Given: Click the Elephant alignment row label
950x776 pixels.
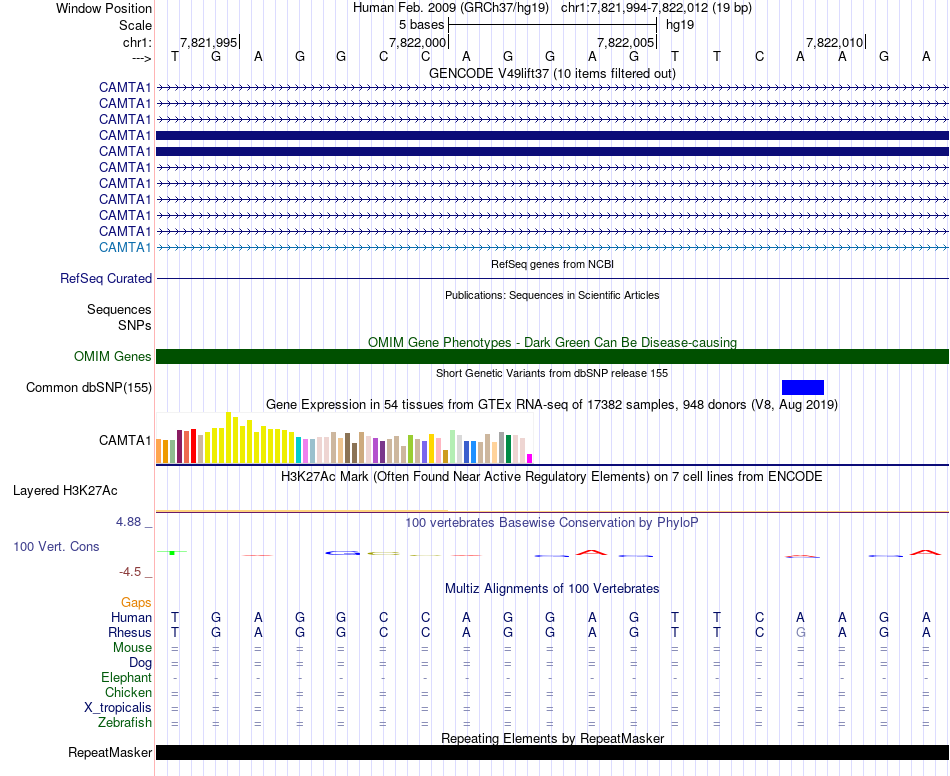Looking at the screenshot, I should tap(126, 678).
